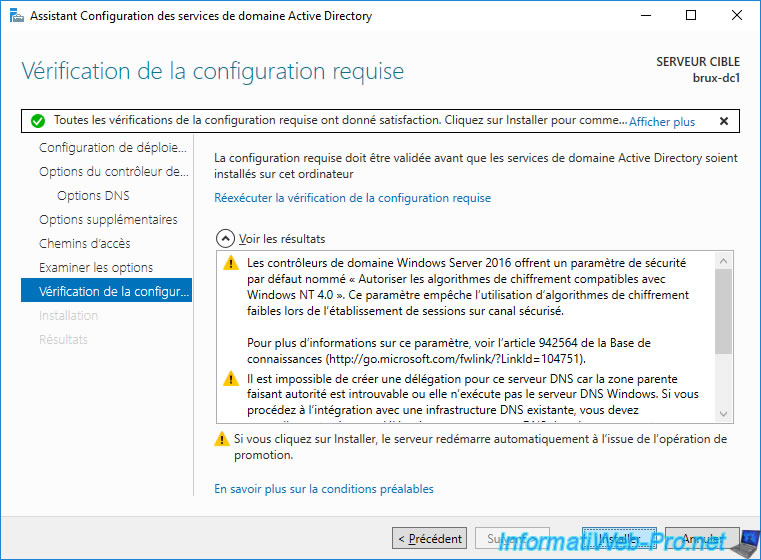Click the second warning icon about DNS delegation
The width and height of the screenshot is (761, 560).
coord(231,380)
